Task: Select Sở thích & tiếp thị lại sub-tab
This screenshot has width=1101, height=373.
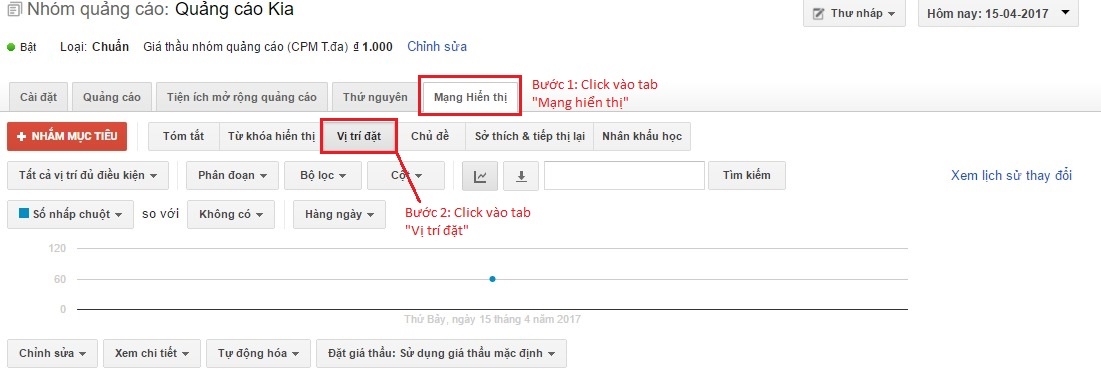Action: click(x=529, y=136)
